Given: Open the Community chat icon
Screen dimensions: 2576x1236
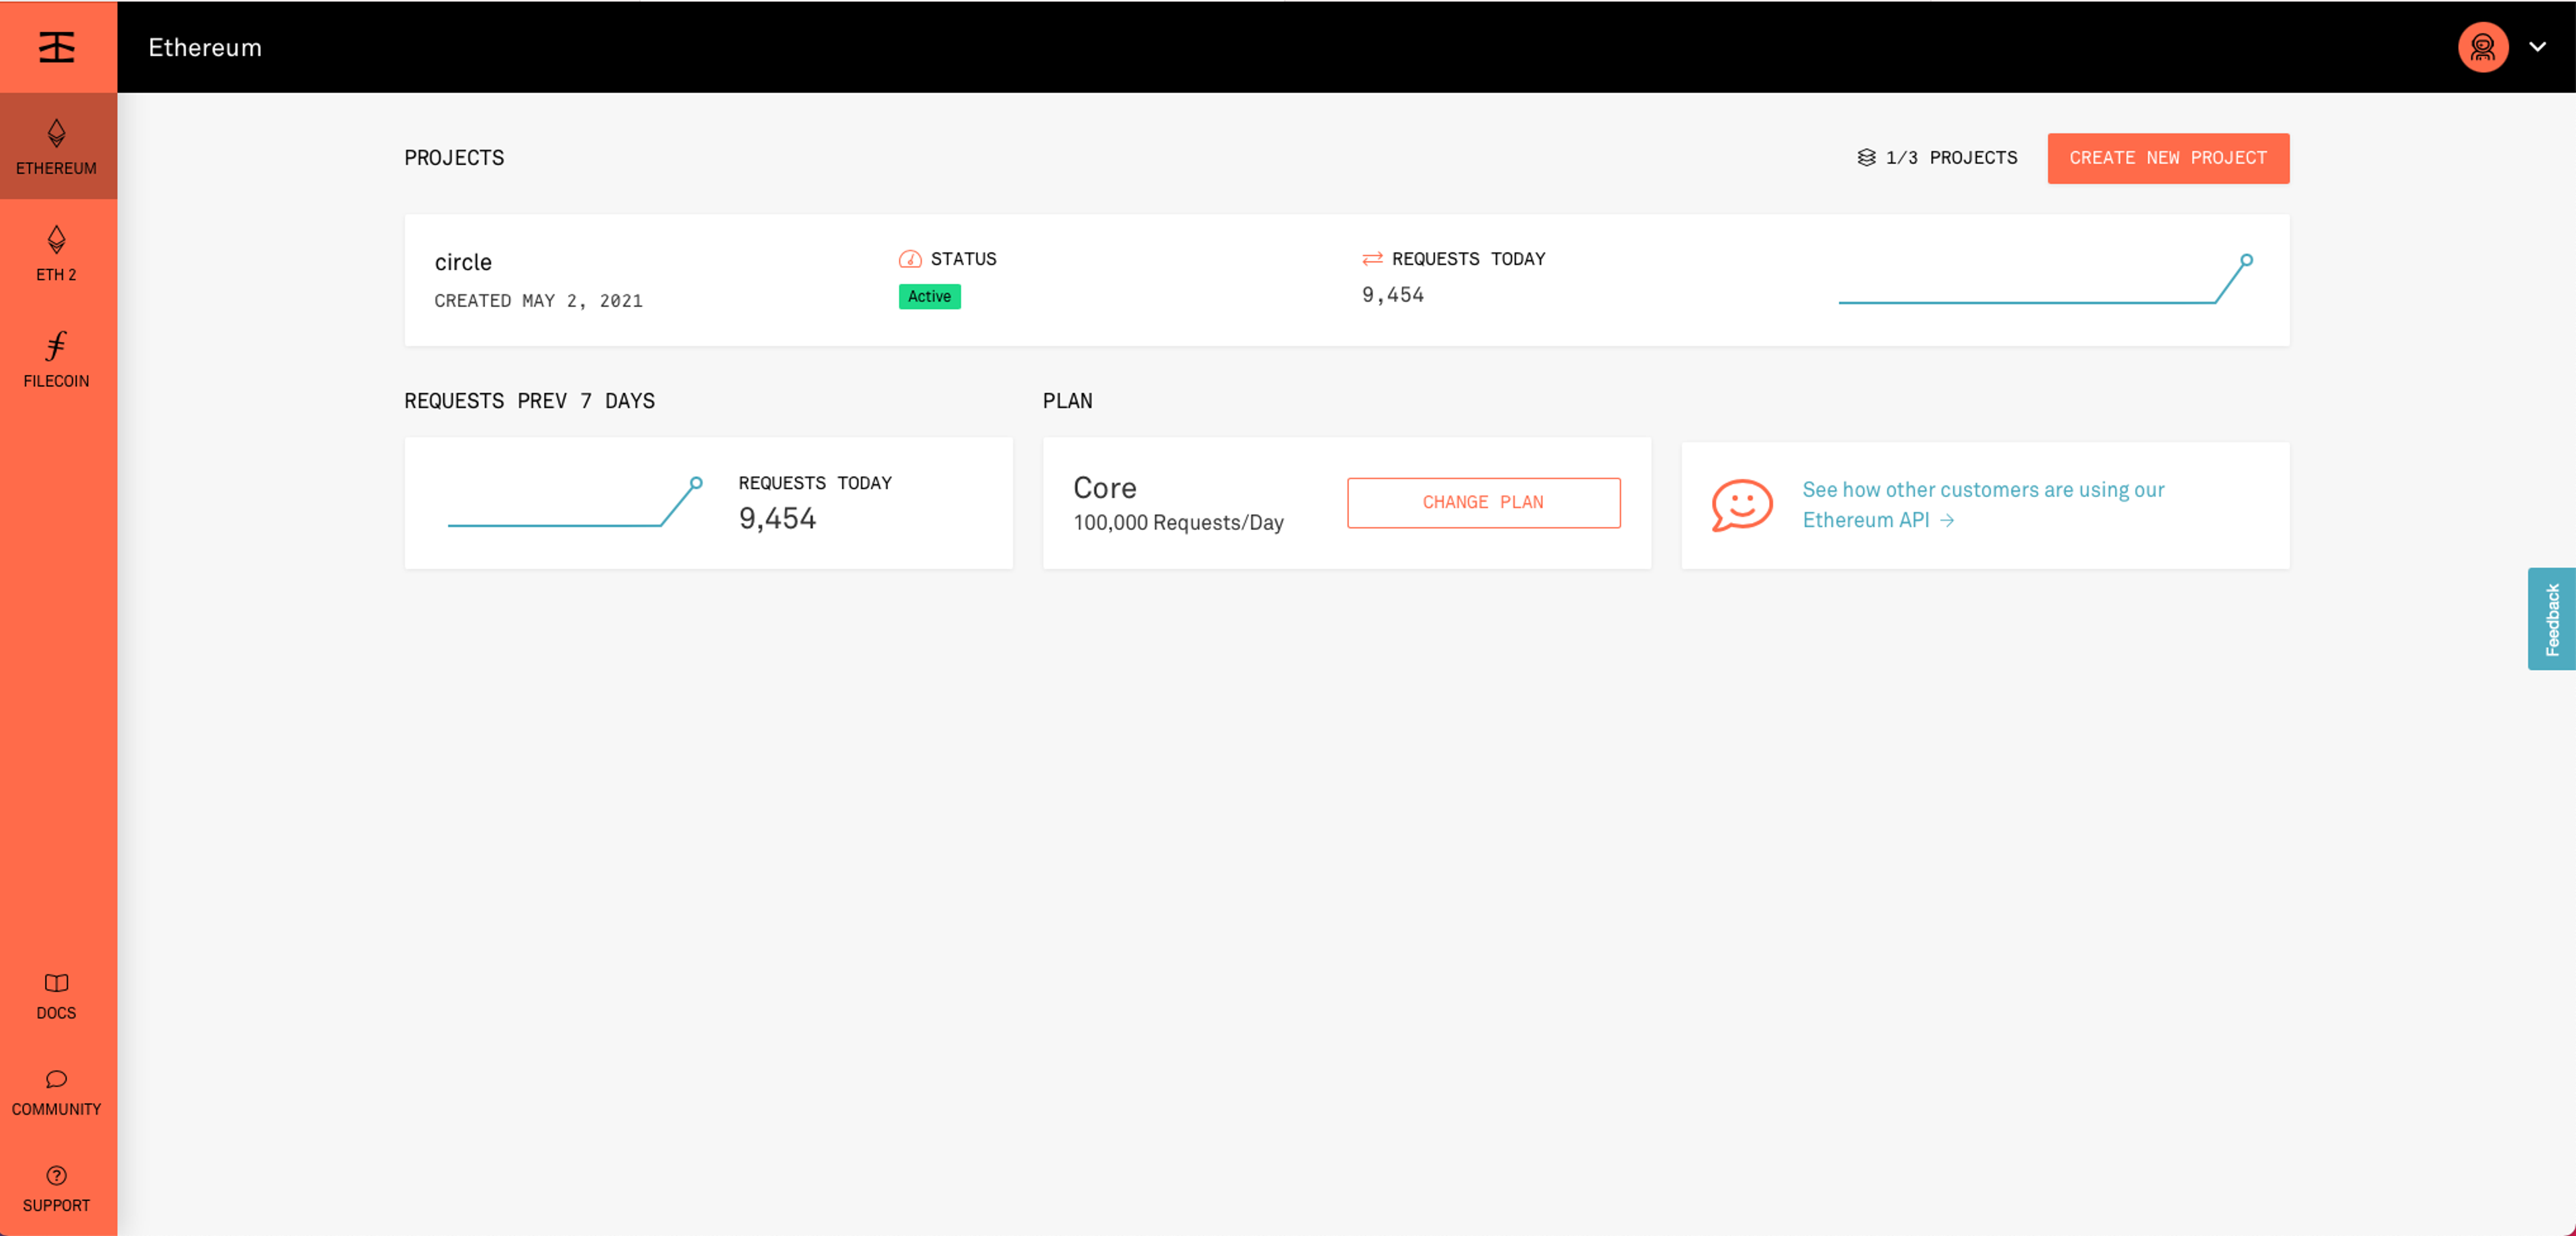Looking at the screenshot, I should (57, 1079).
